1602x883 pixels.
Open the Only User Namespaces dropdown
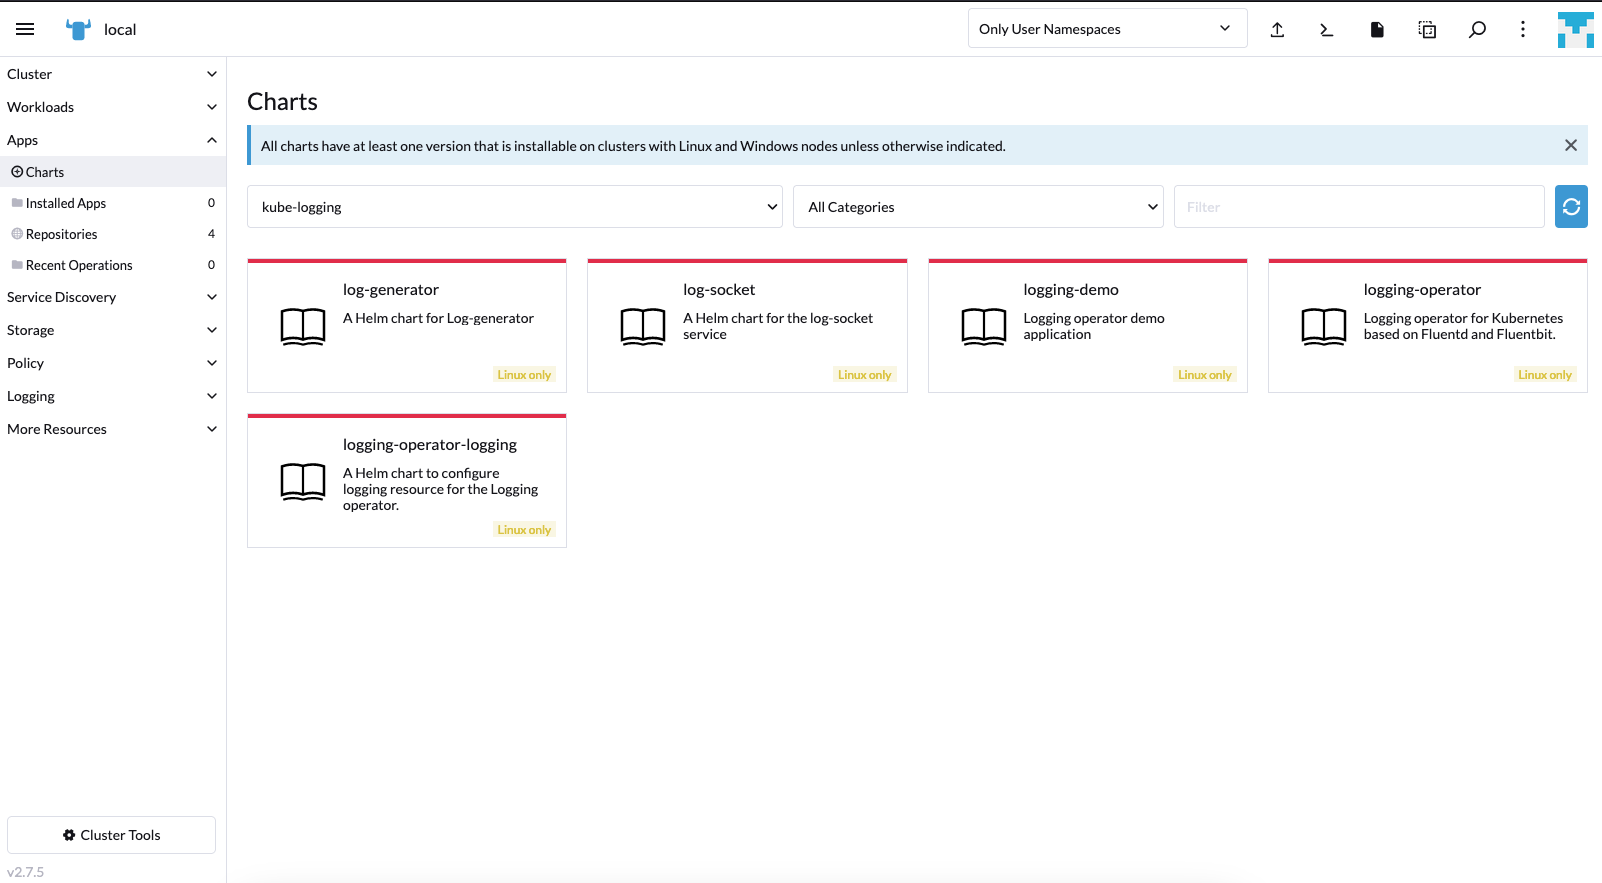[1107, 29]
